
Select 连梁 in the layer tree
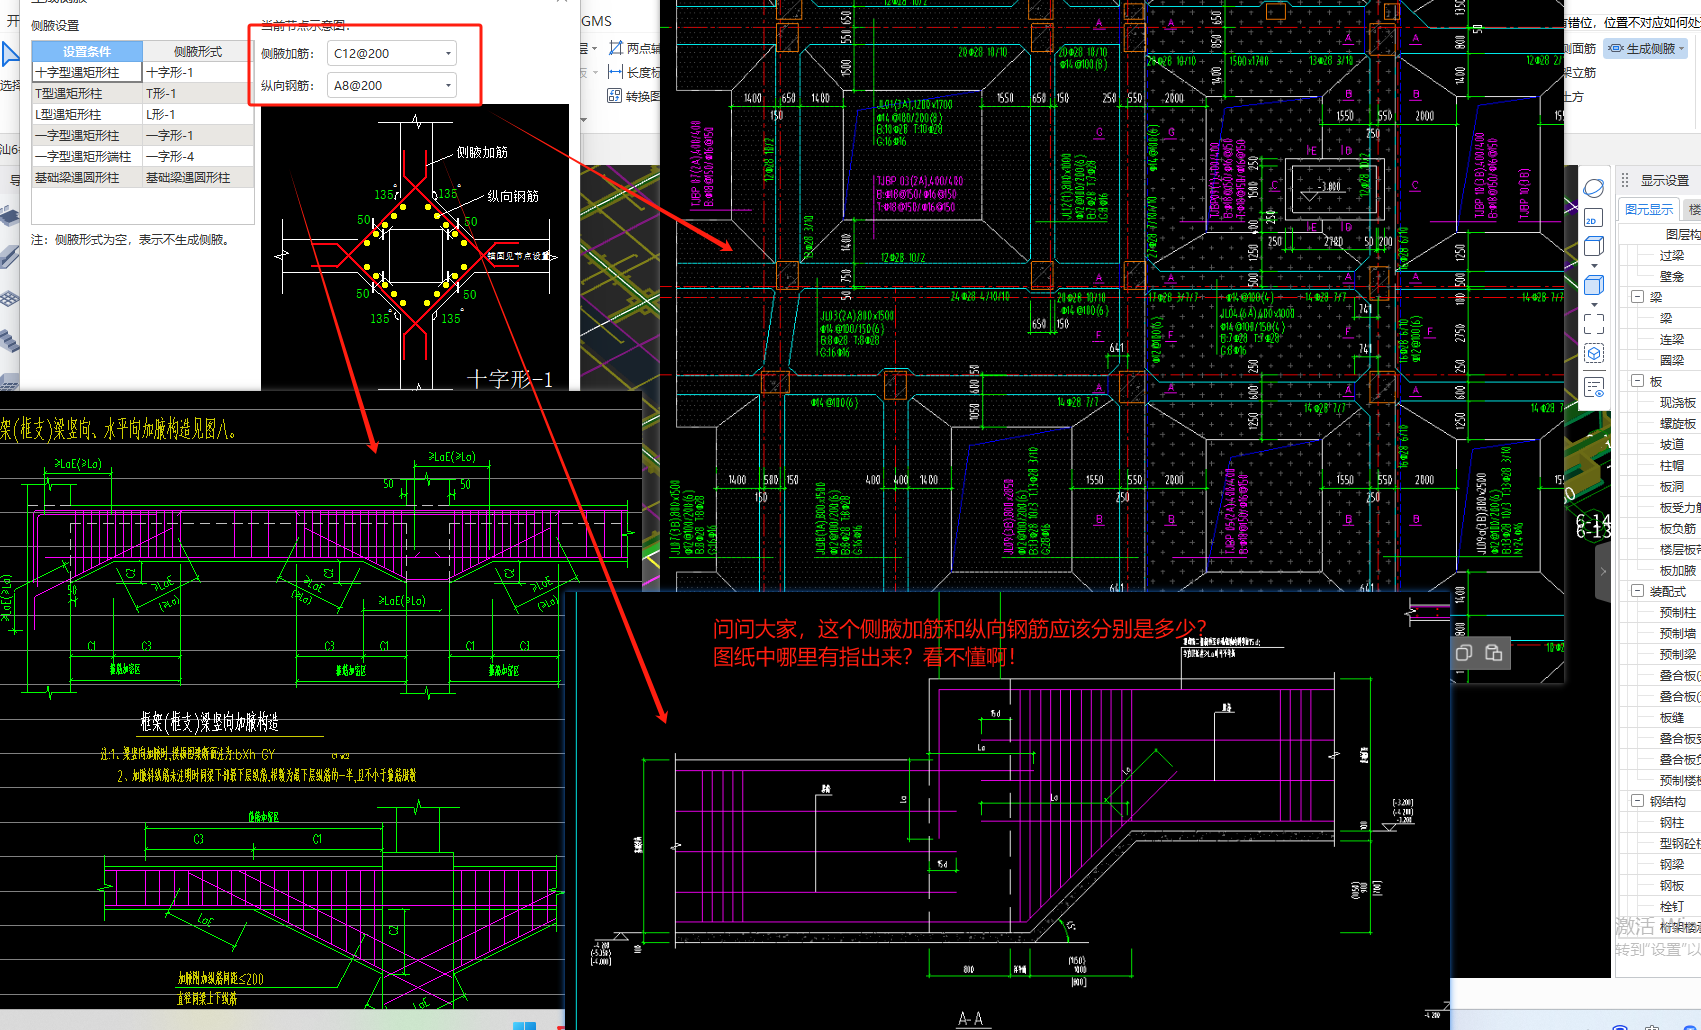click(x=1672, y=339)
